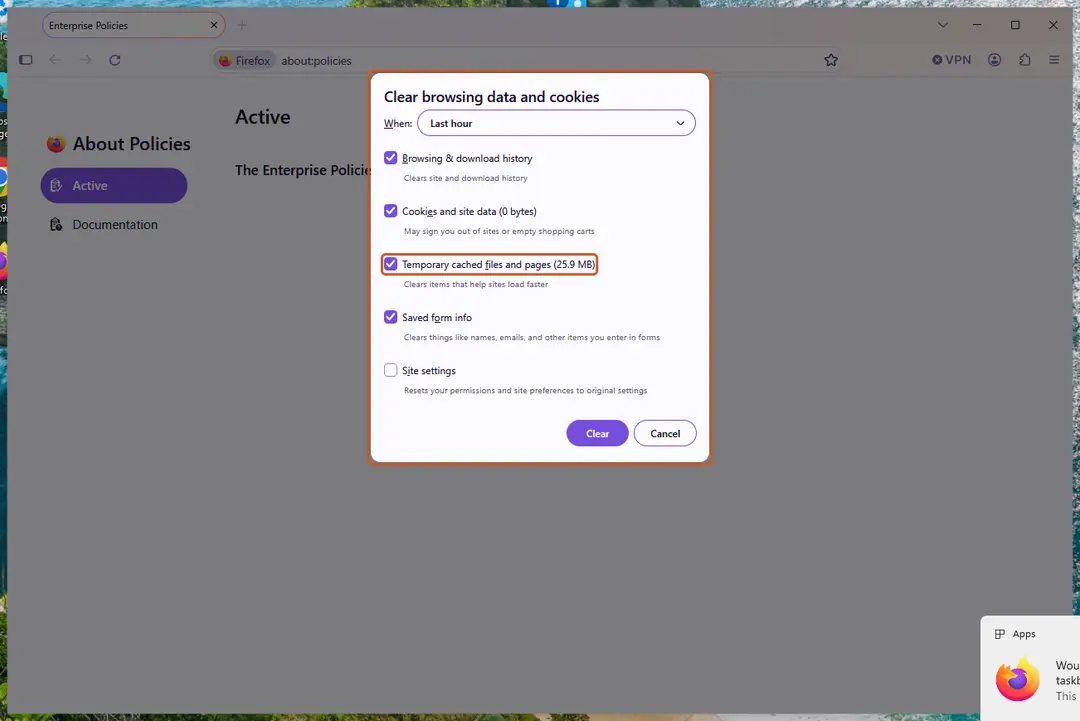Open the Firefox account icon
This screenshot has width=1080, height=721.
(x=995, y=60)
